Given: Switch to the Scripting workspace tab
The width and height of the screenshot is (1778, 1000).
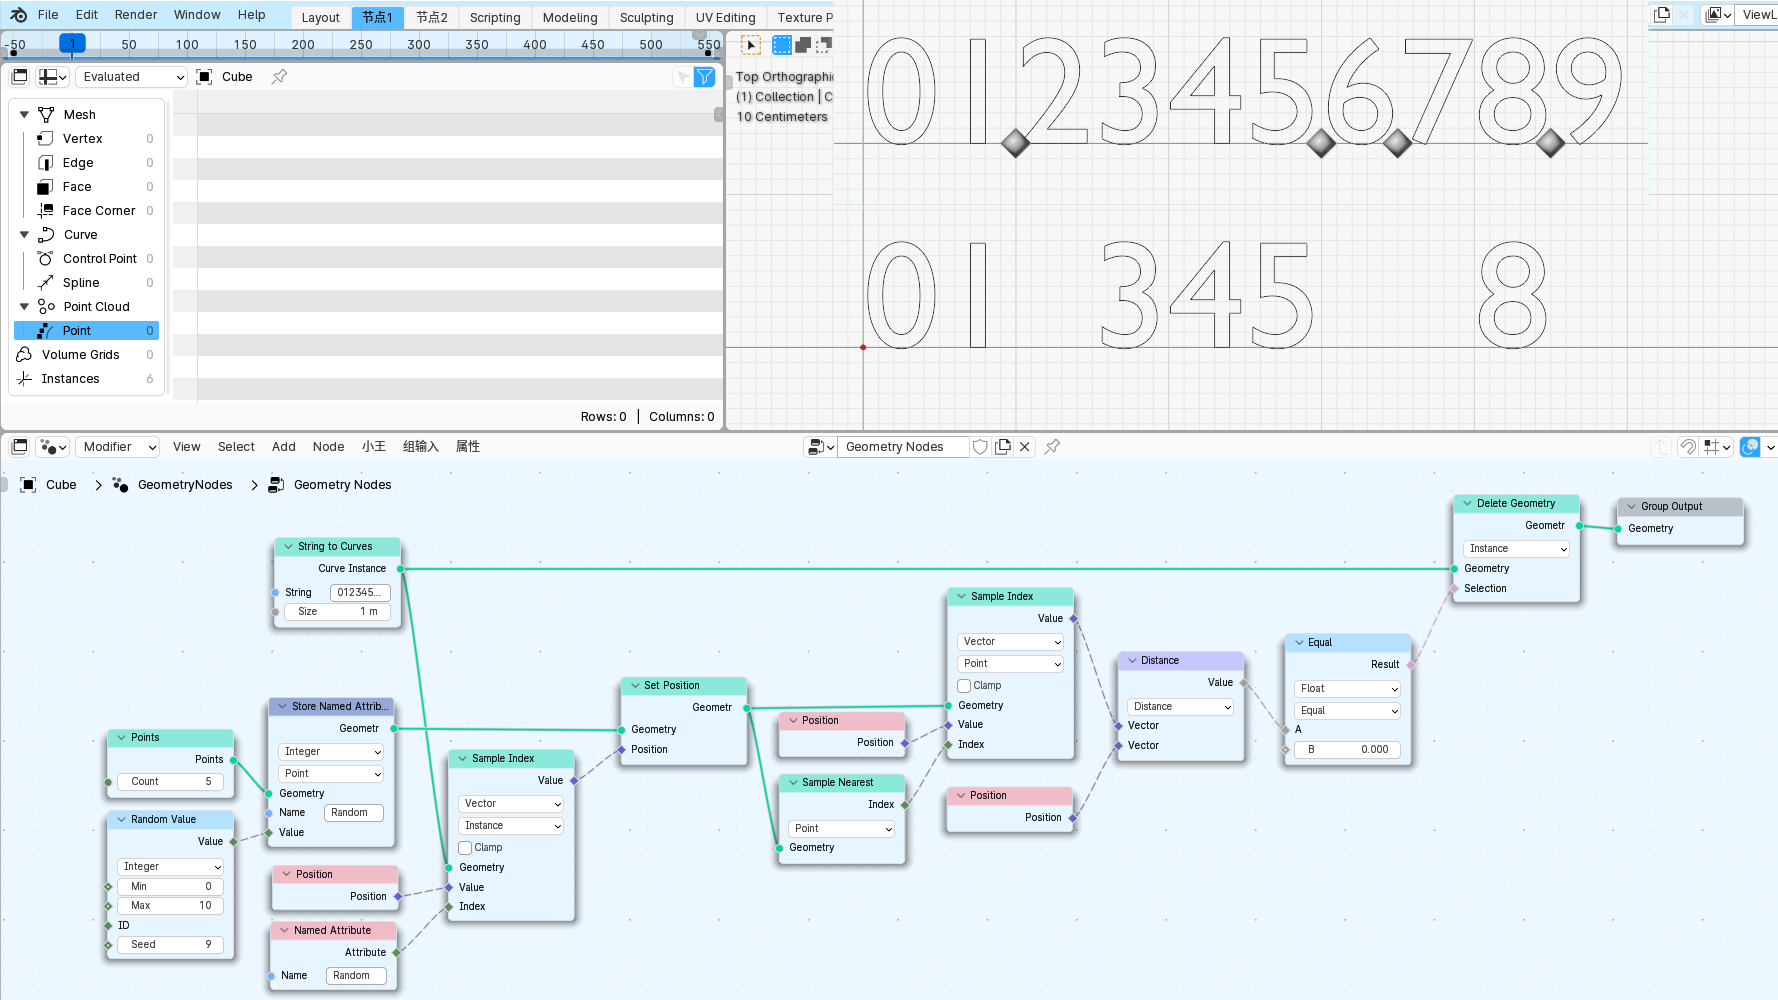Looking at the screenshot, I should click(x=495, y=18).
